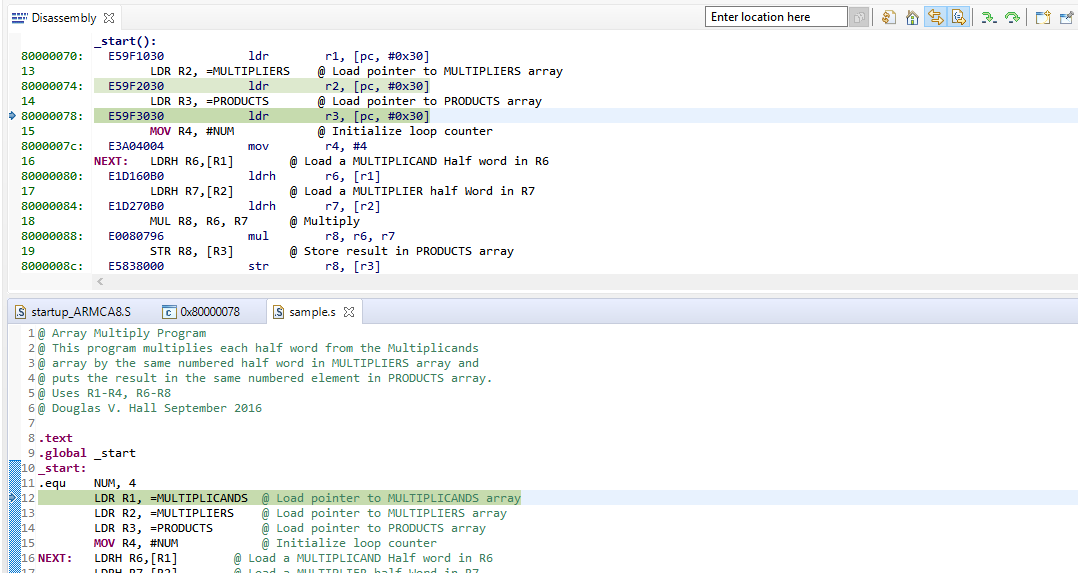Close the sample.s editor tab

click(349, 312)
